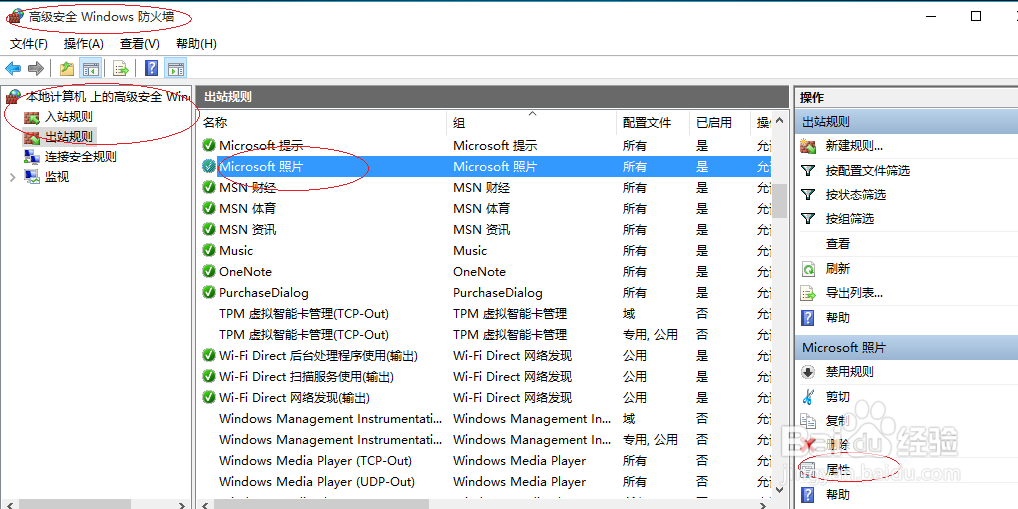
Task: Expand the 监视 tree node arrow
Action: 12,177
